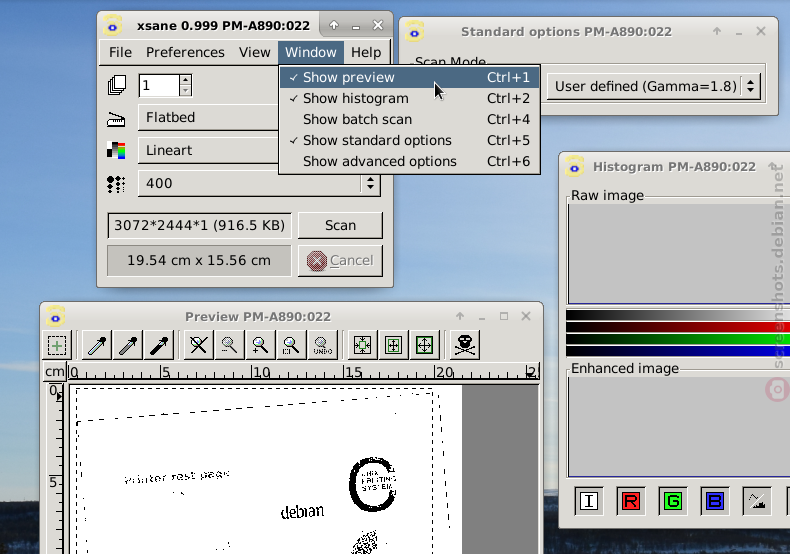This screenshot has height=554, width=790.
Task: Open the Lineart scan mode dropdown
Action: pyautogui.click(x=208, y=150)
